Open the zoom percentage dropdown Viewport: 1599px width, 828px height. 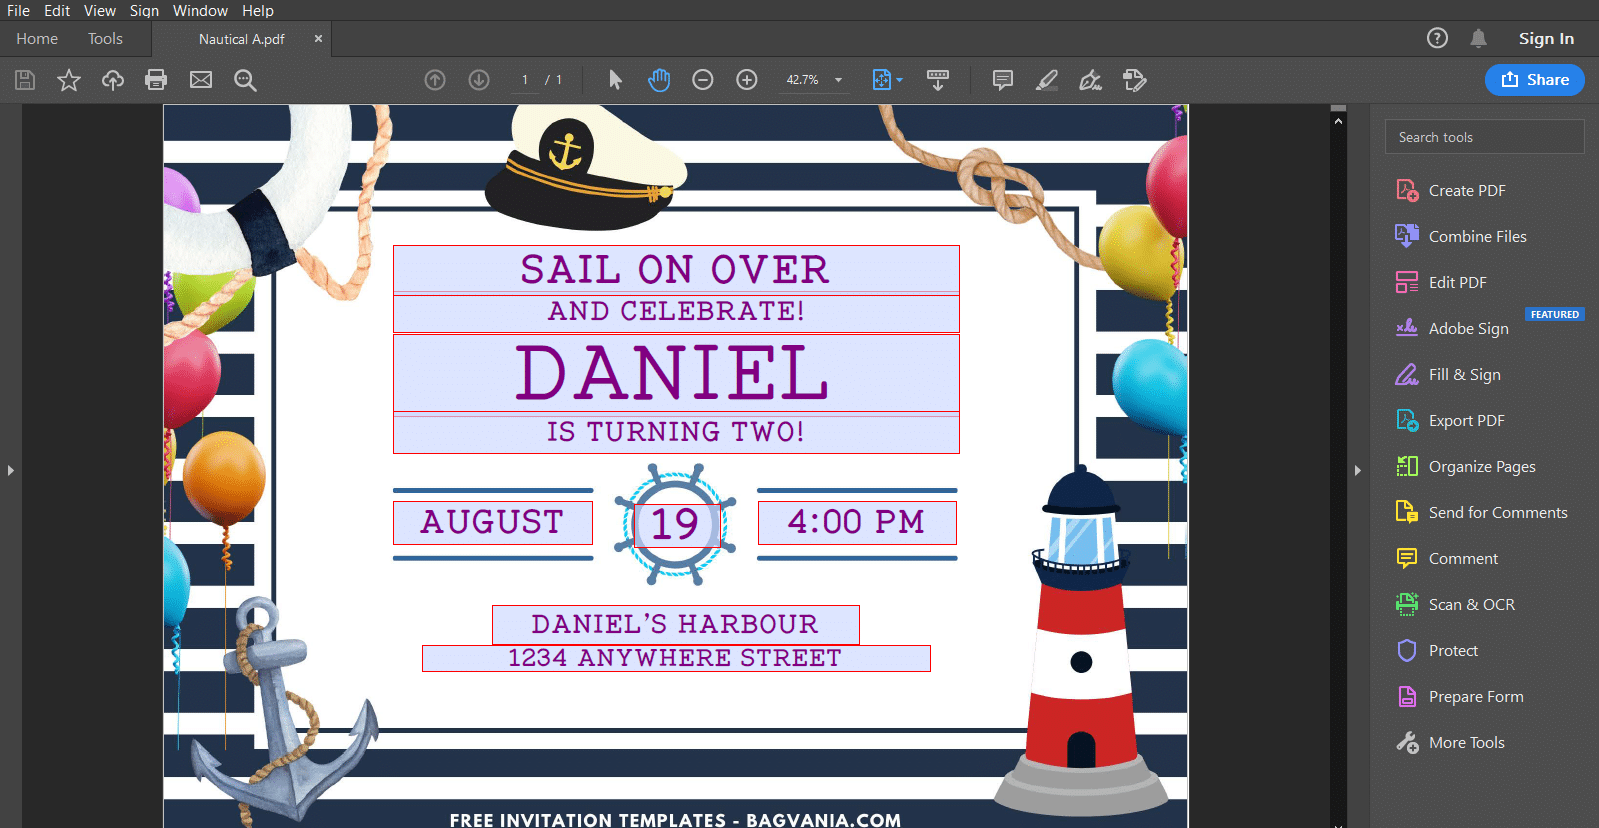click(838, 80)
